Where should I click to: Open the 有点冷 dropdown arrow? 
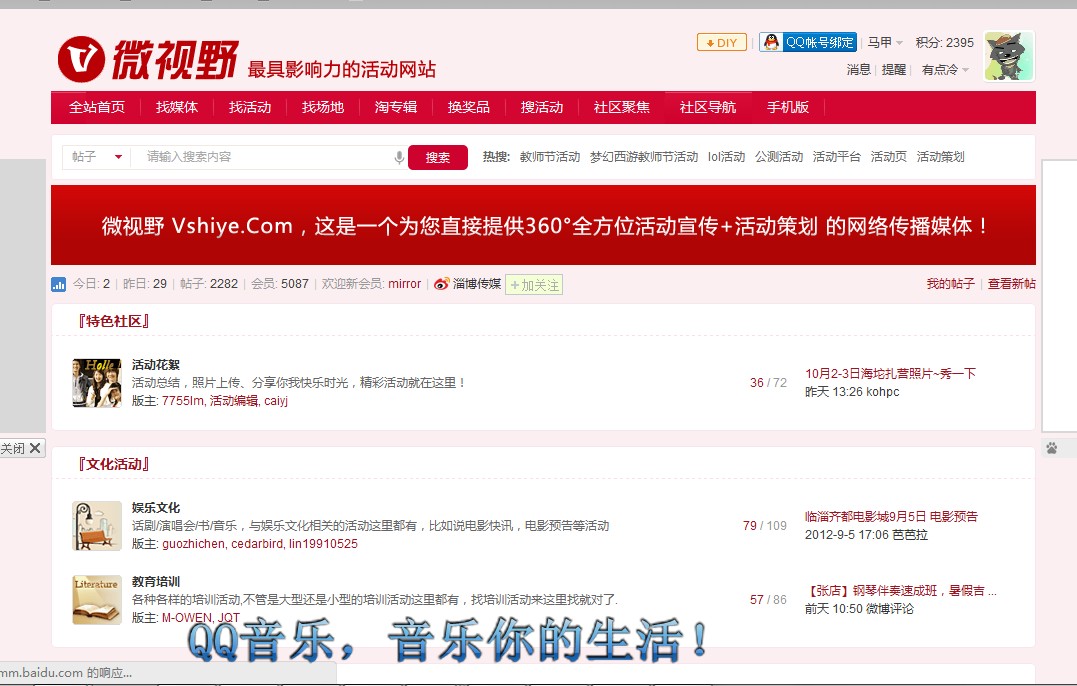coord(965,70)
